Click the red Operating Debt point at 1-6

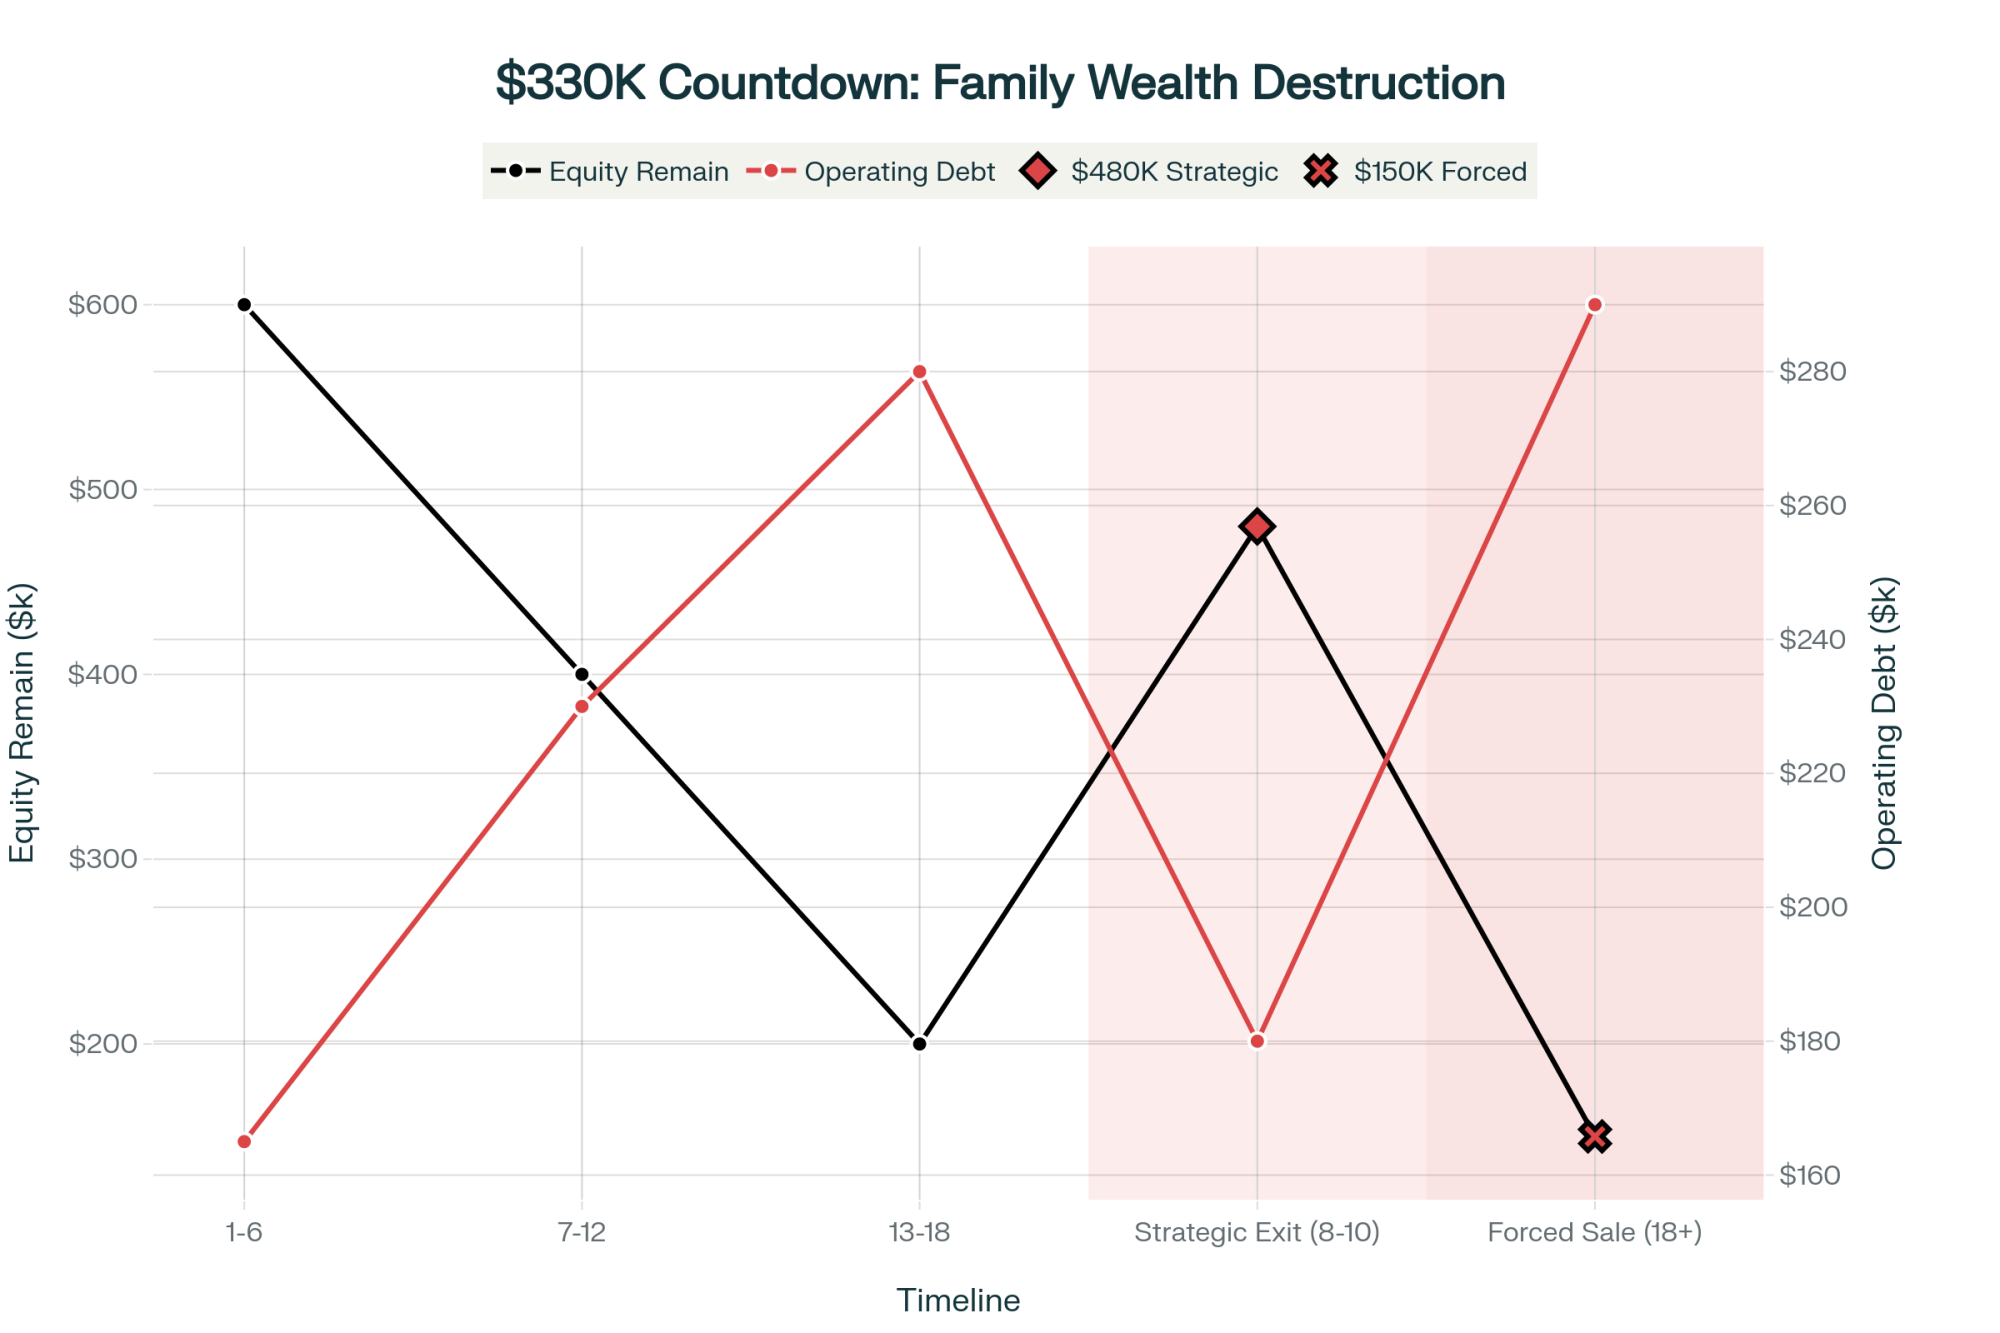pos(244,1141)
